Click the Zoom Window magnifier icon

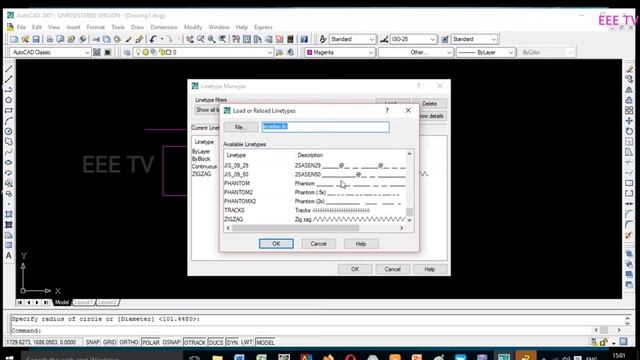tap(211, 39)
